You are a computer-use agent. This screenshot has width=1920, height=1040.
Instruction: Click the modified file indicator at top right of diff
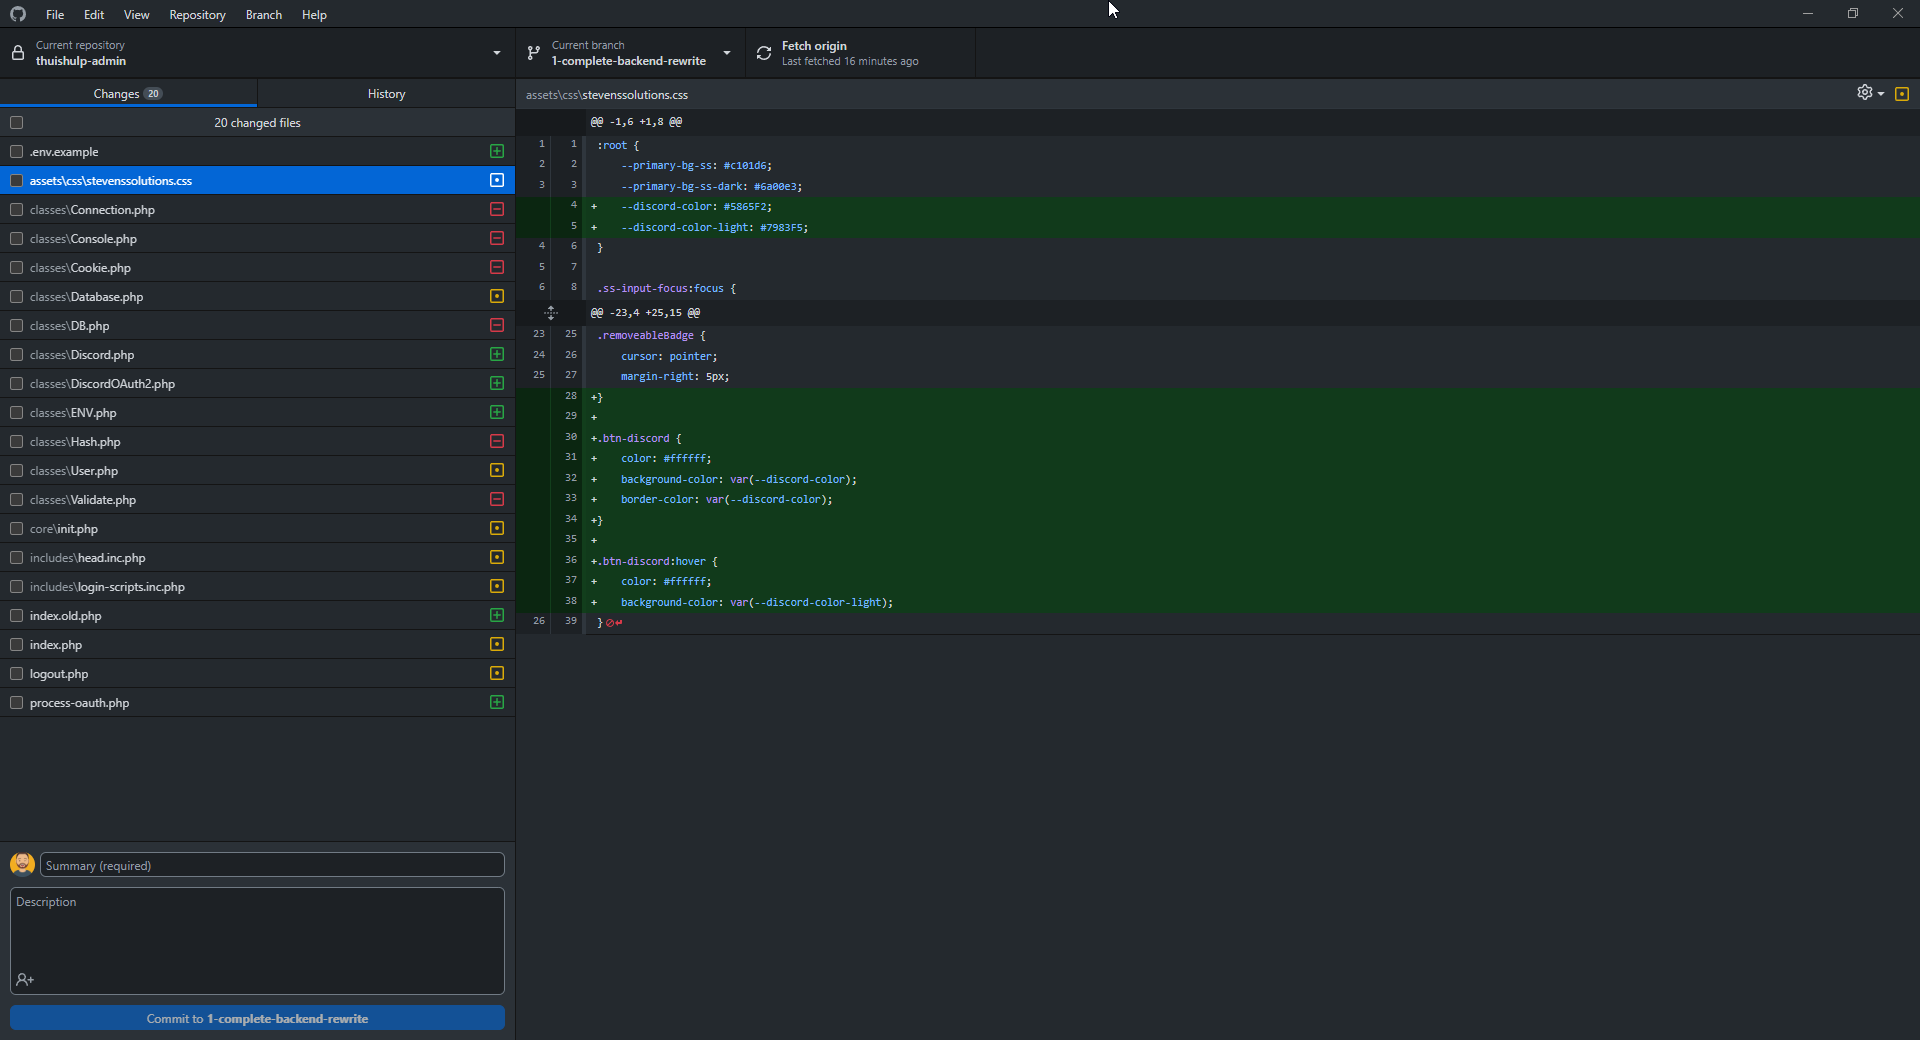coord(1902,94)
